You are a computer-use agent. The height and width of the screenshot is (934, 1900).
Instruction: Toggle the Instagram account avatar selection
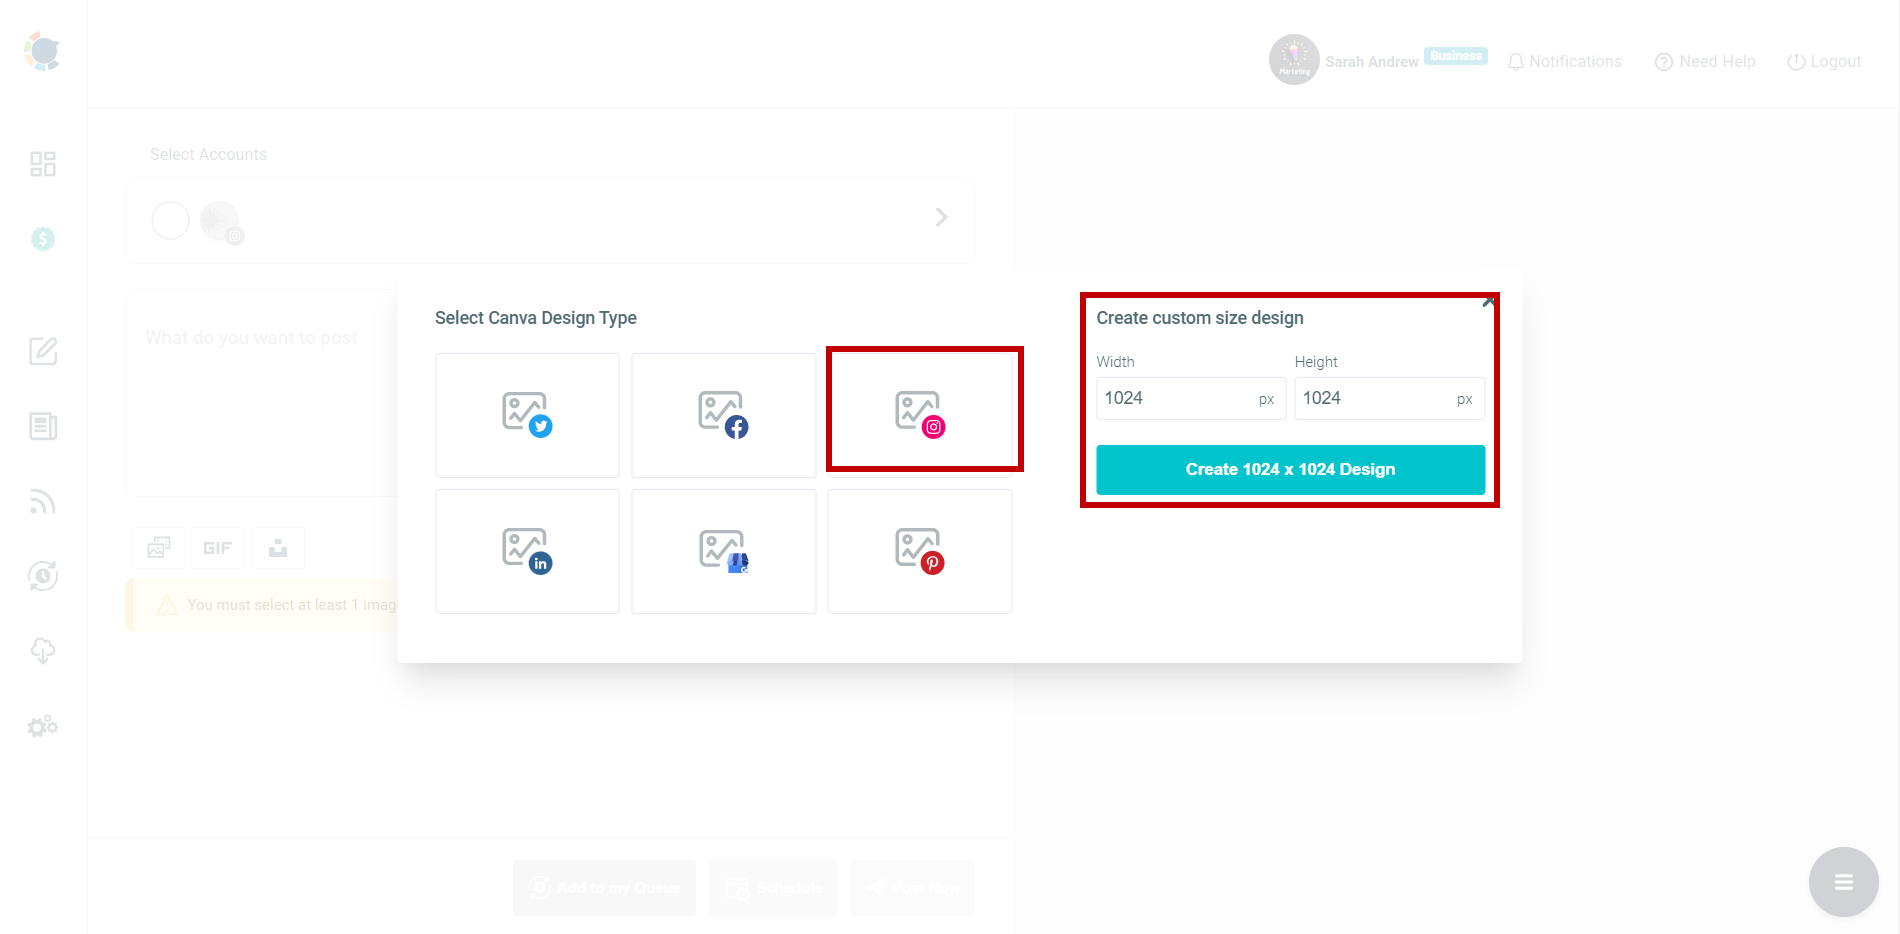click(220, 220)
